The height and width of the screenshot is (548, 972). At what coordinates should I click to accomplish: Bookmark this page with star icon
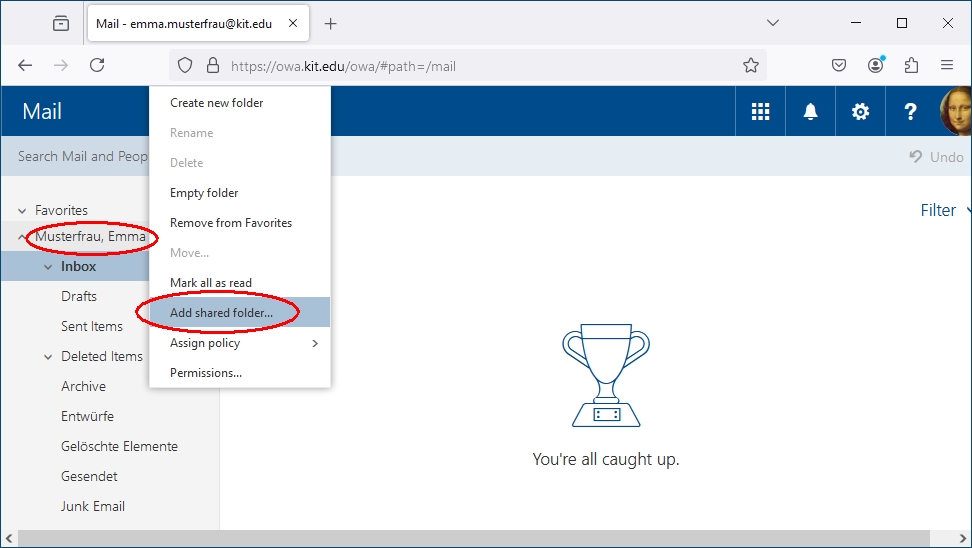751,65
